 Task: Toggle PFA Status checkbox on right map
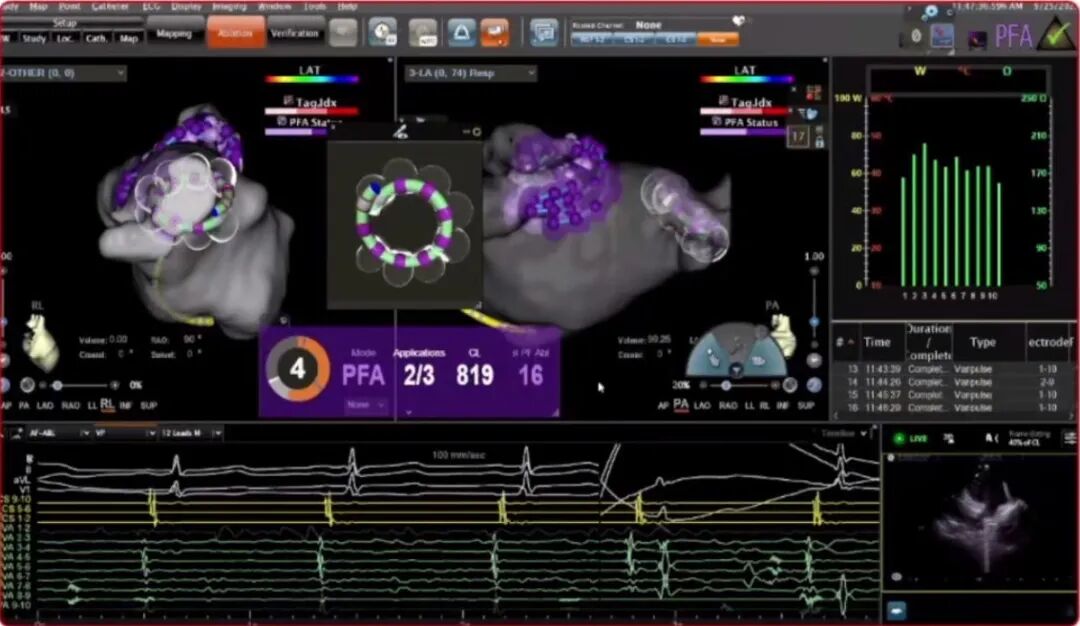716,122
